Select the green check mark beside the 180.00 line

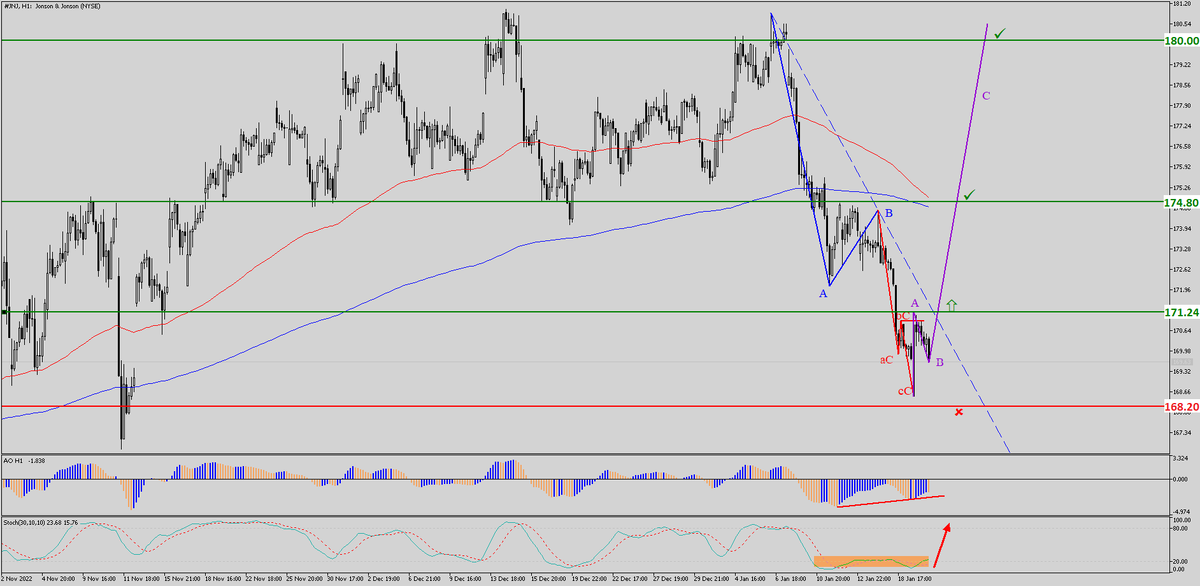pyautogui.click(x=1000, y=33)
